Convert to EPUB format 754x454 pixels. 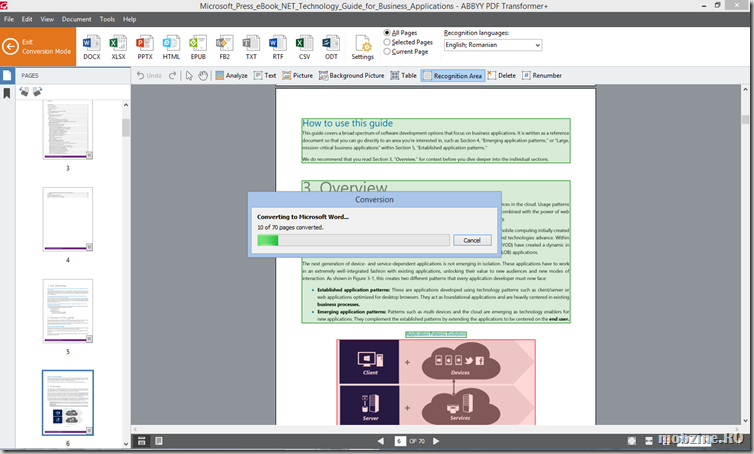pyautogui.click(x=198, y=47)
